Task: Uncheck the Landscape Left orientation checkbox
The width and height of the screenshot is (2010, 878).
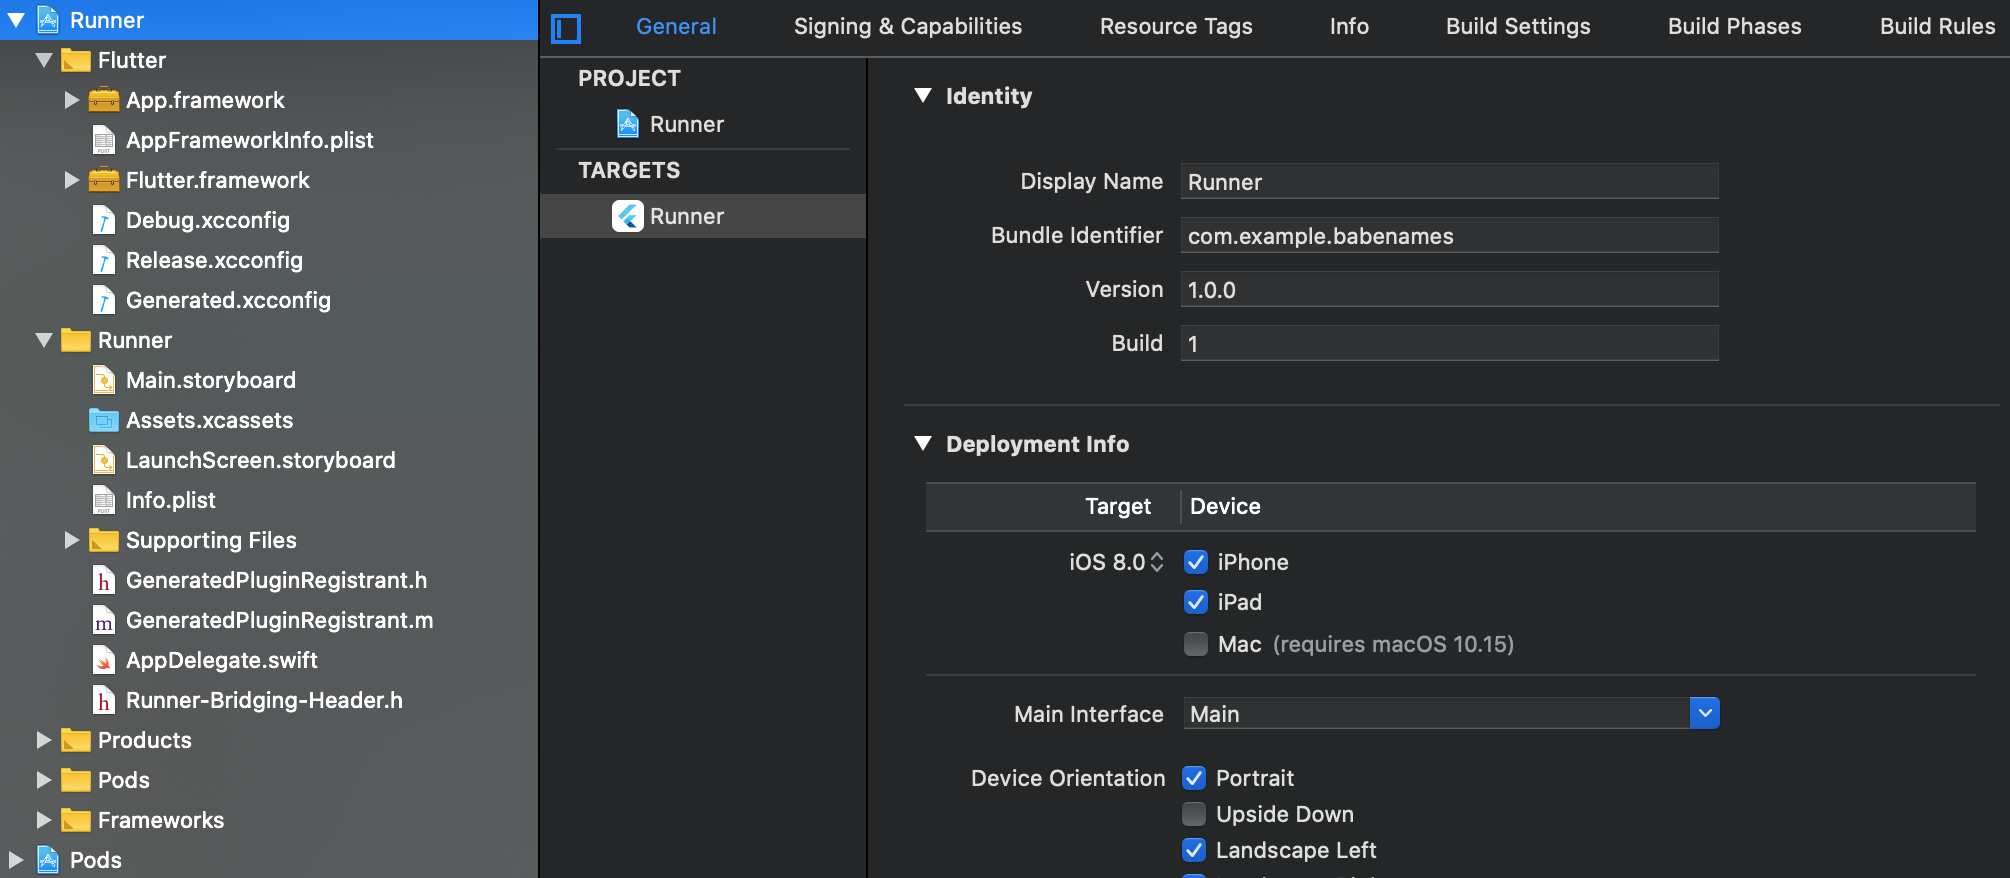Action: 1194,850
